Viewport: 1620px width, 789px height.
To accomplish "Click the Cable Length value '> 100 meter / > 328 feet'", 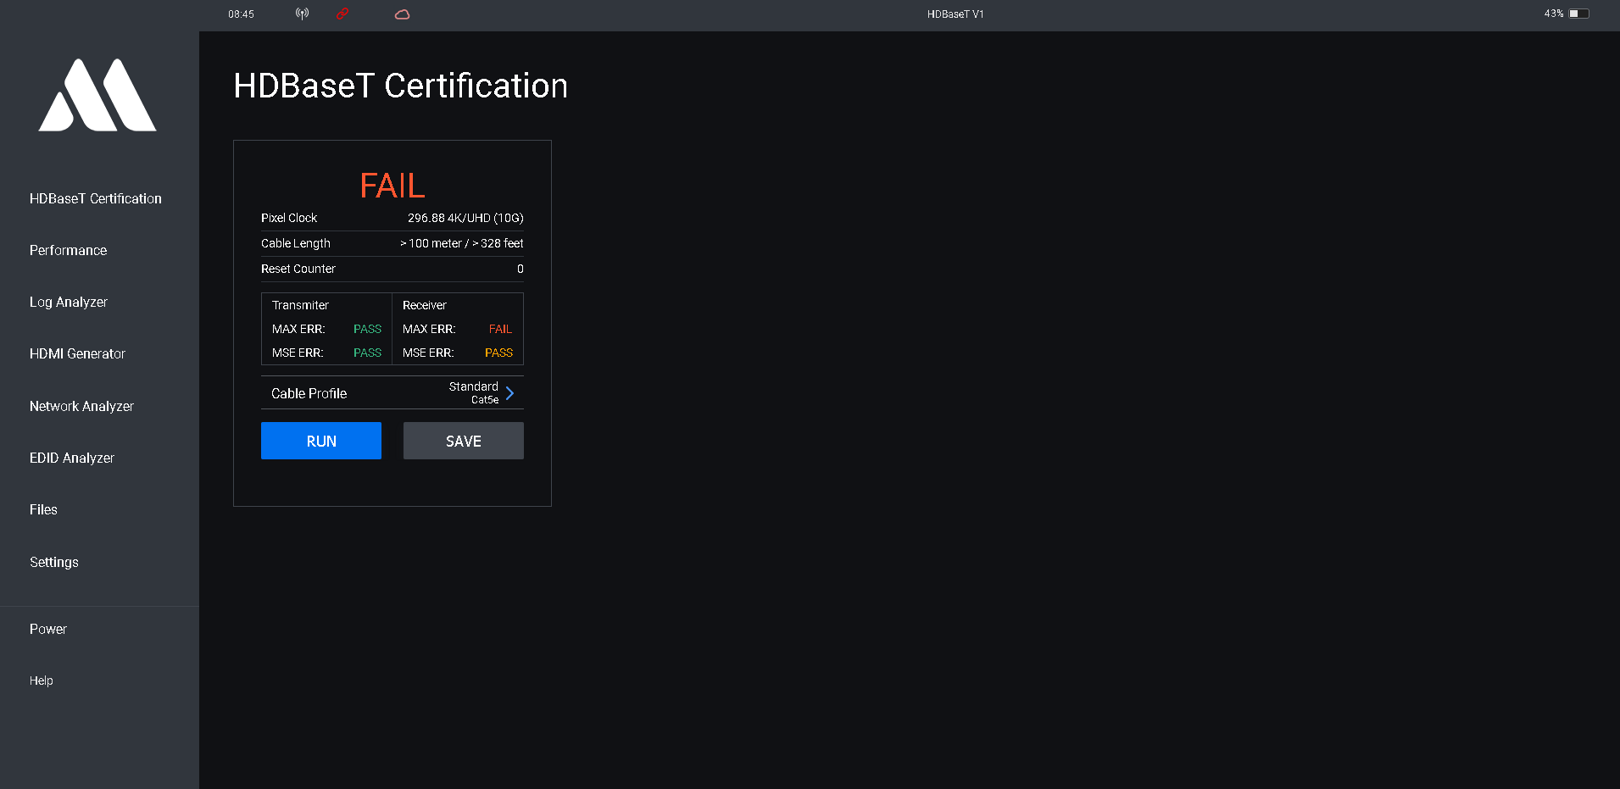I will pyautogui.click(x=461, y=243).
